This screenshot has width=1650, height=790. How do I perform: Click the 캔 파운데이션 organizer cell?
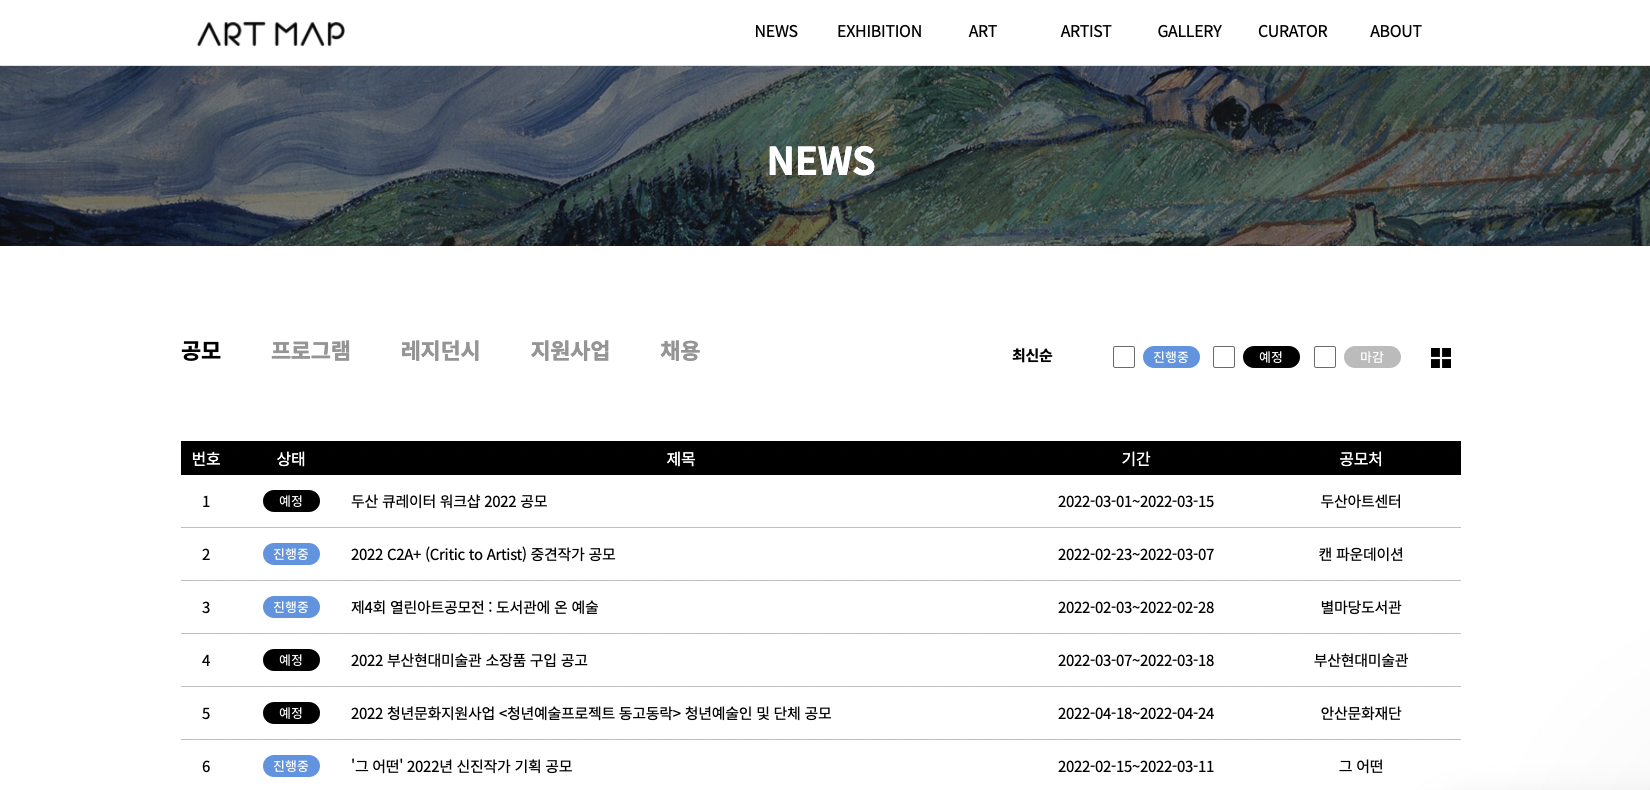(1361, 554)
